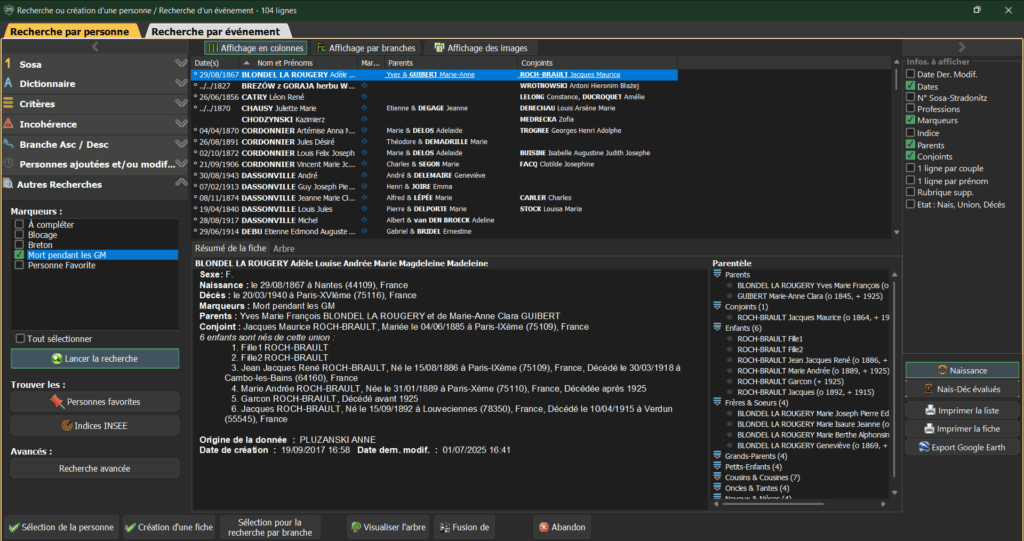1024x541 pixels.
Task: Click the printer icon of Imprimer la fiche
Action: point(929,429)
